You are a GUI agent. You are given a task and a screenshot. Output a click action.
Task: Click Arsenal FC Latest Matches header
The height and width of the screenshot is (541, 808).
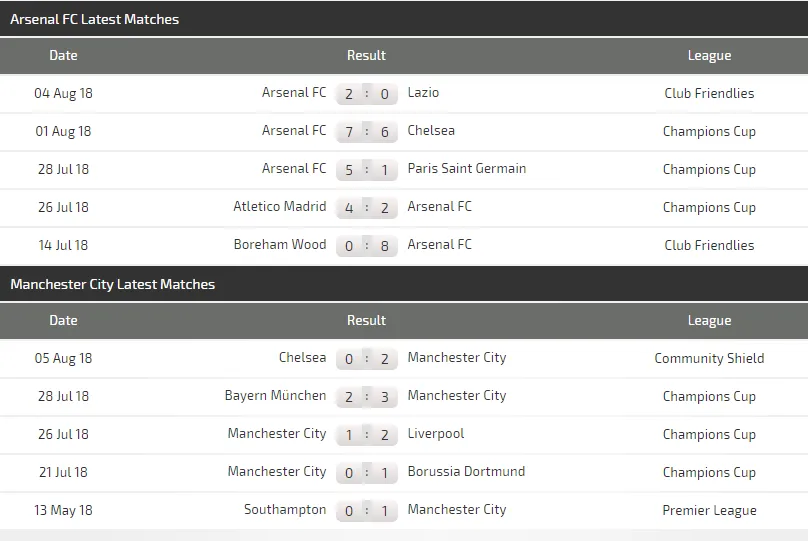point(95,19)
